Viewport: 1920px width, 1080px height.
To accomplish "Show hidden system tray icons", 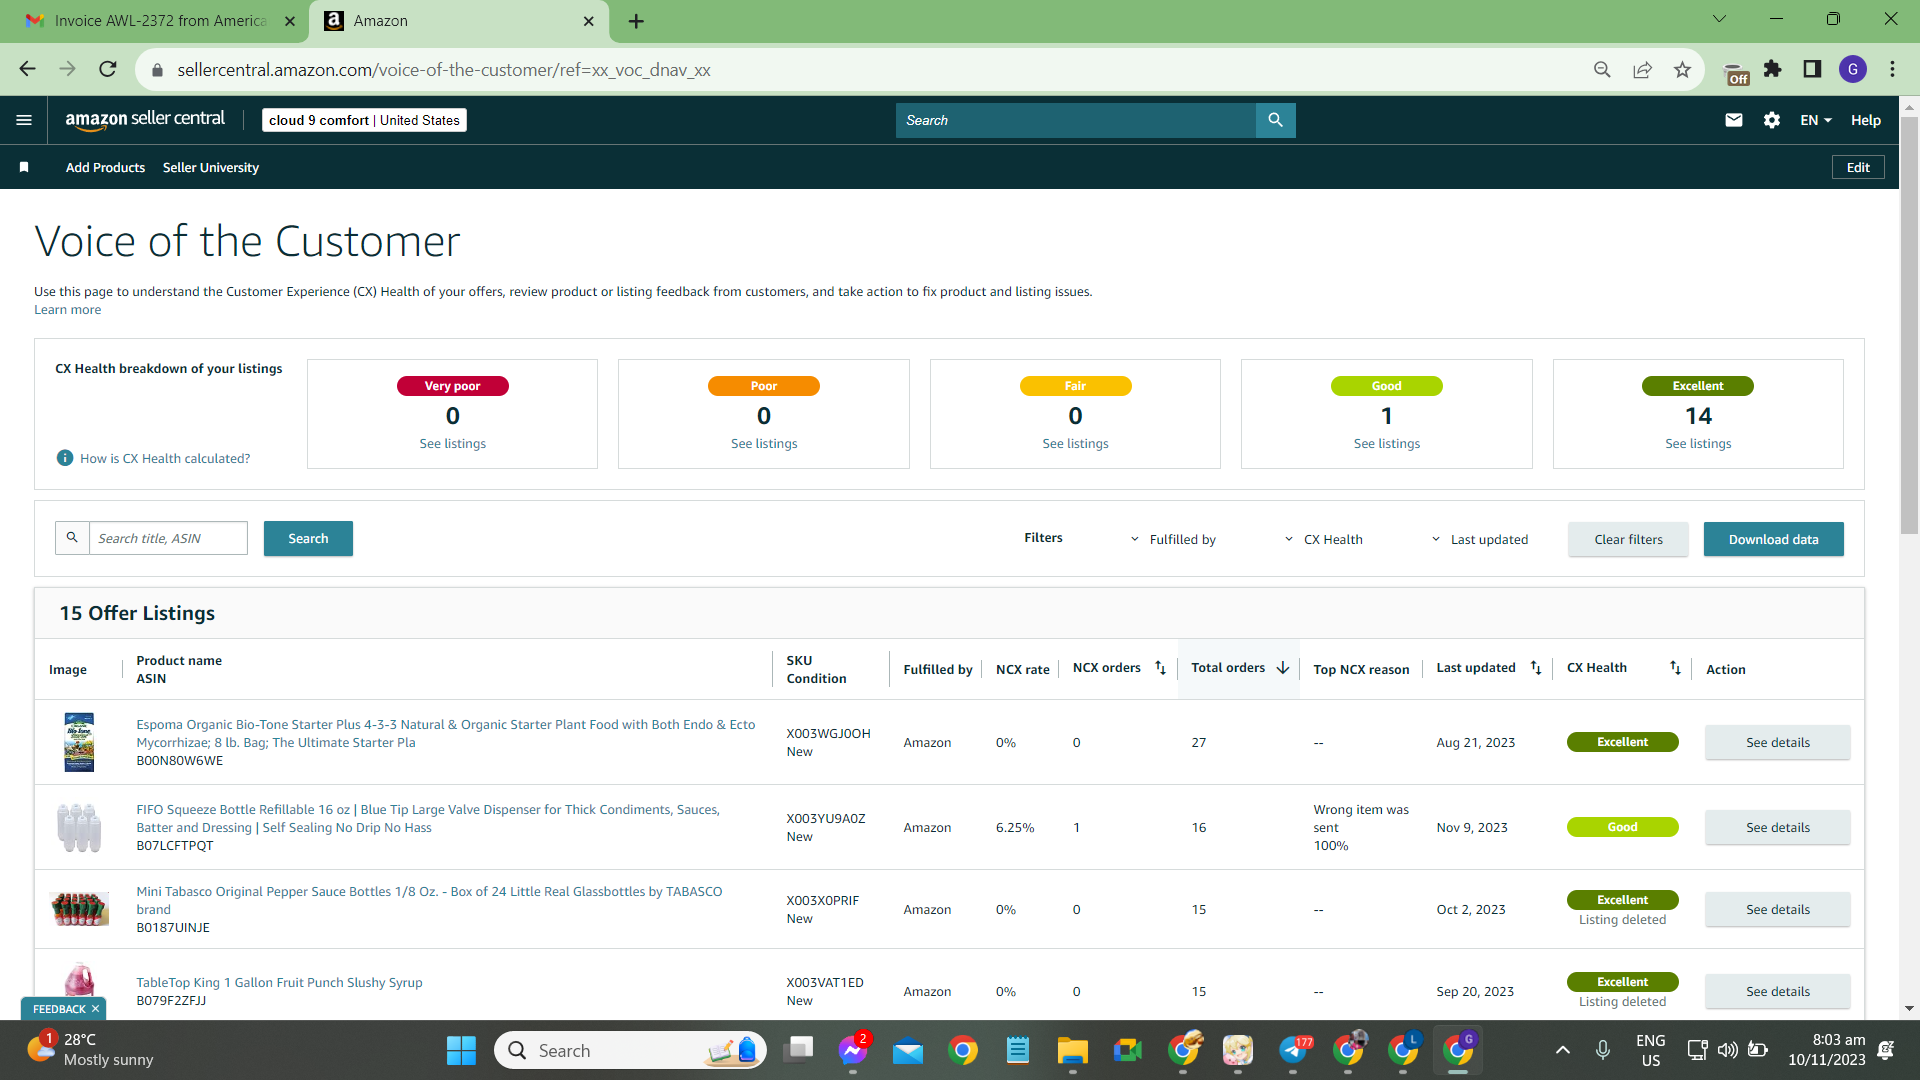I will [1562, 1050].
